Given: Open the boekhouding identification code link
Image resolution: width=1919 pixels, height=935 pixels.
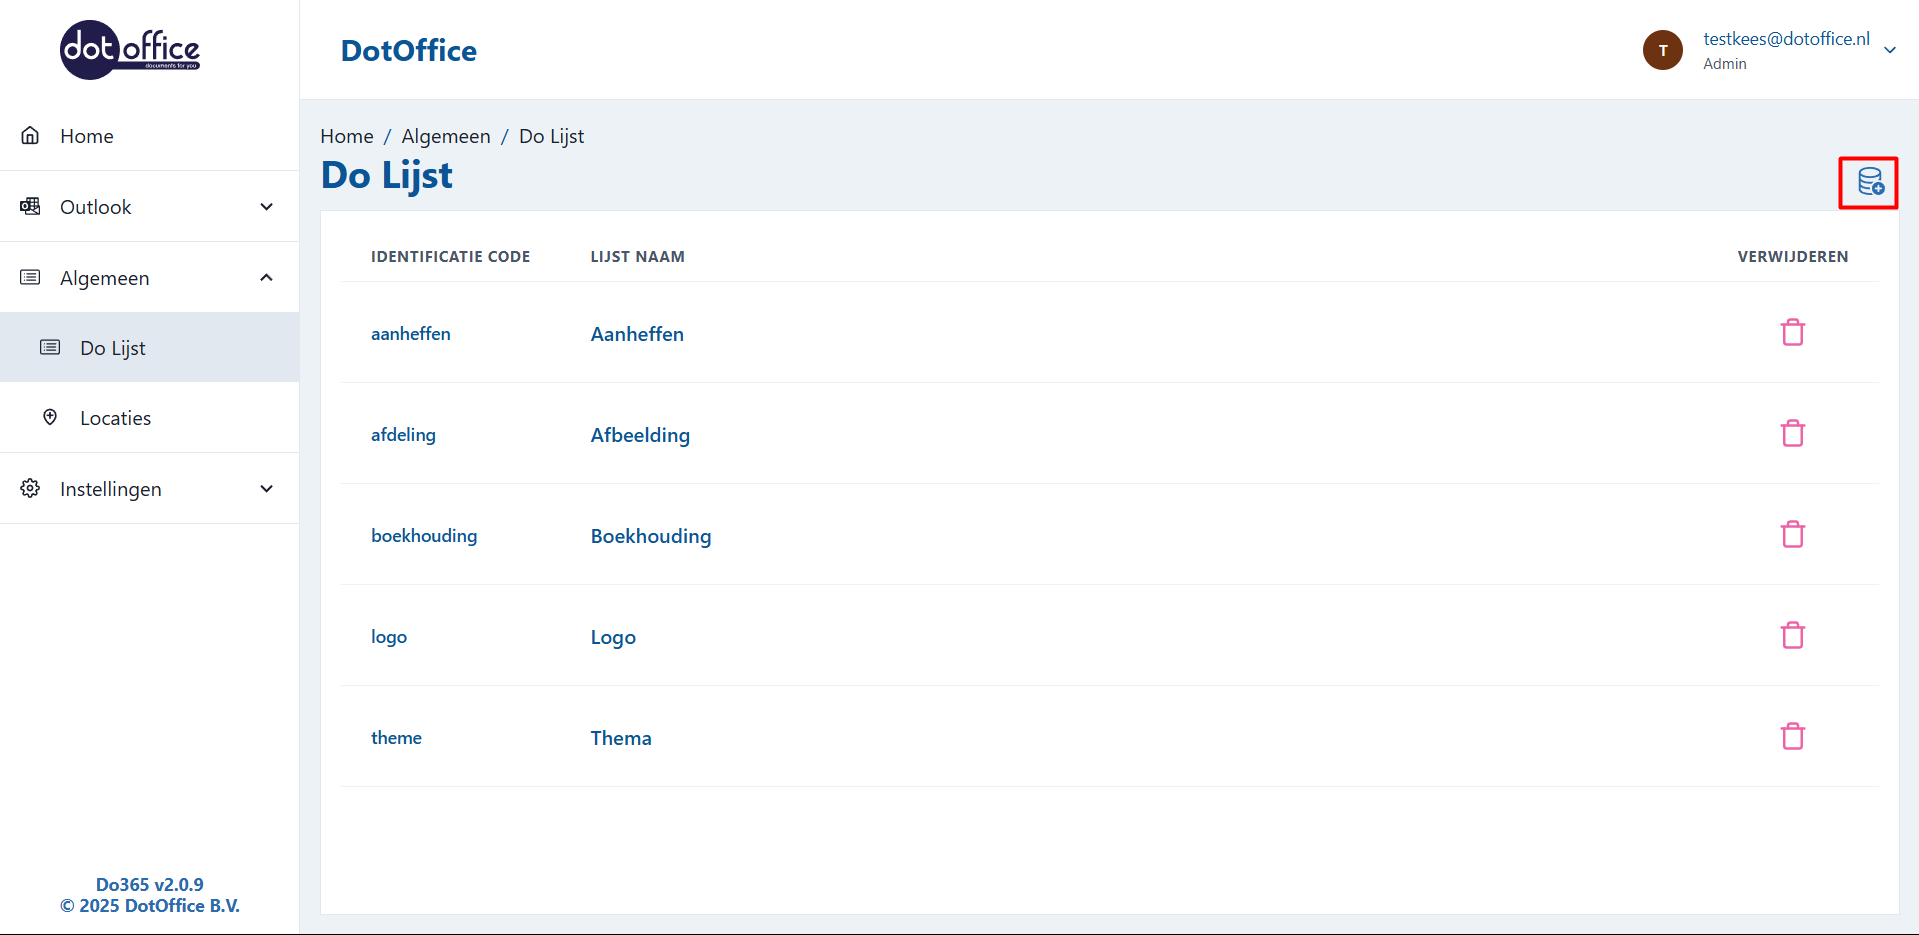Looking at the screenshot, I should coord(424,536).
